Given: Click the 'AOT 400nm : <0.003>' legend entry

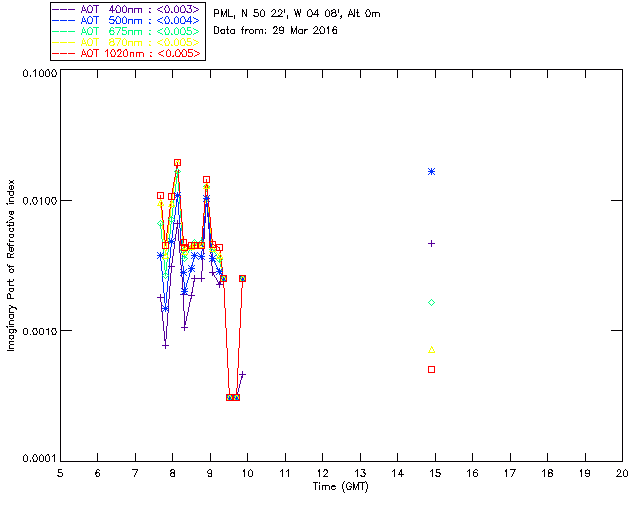Looking at the screenshot, I should pos(127,9).
